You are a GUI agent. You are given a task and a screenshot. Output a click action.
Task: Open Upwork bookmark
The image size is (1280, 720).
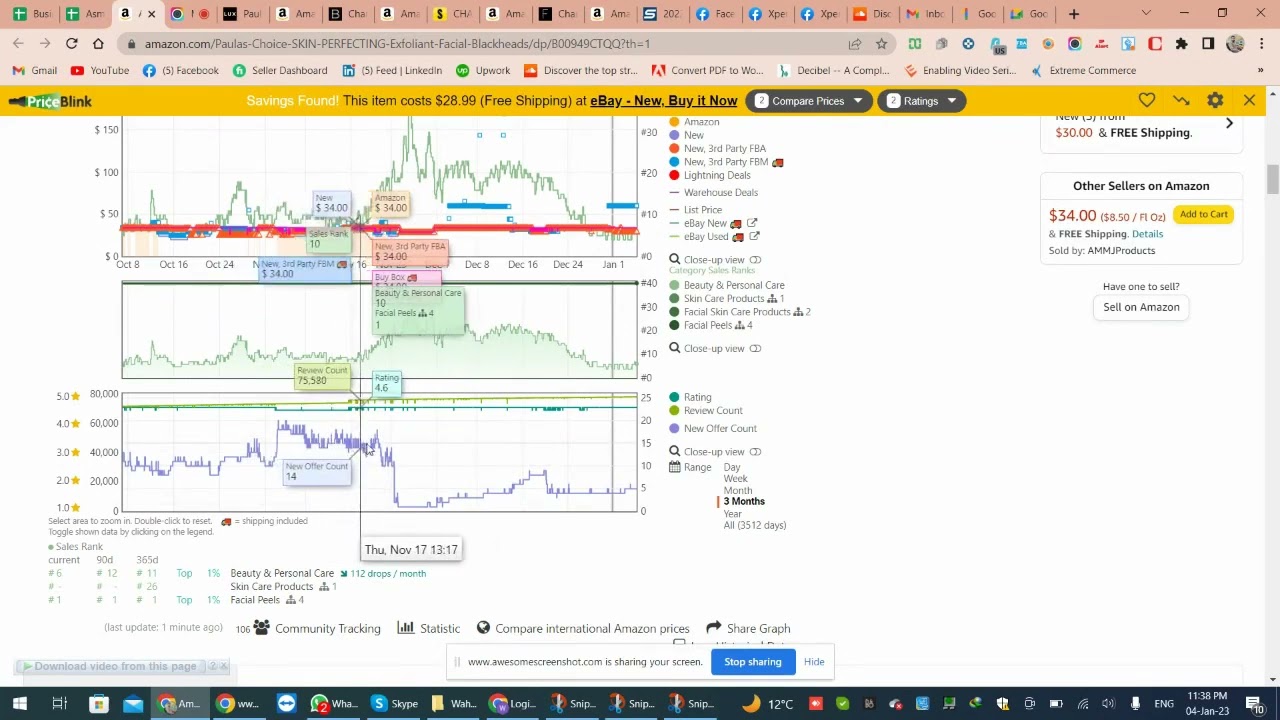coord(483,71)
